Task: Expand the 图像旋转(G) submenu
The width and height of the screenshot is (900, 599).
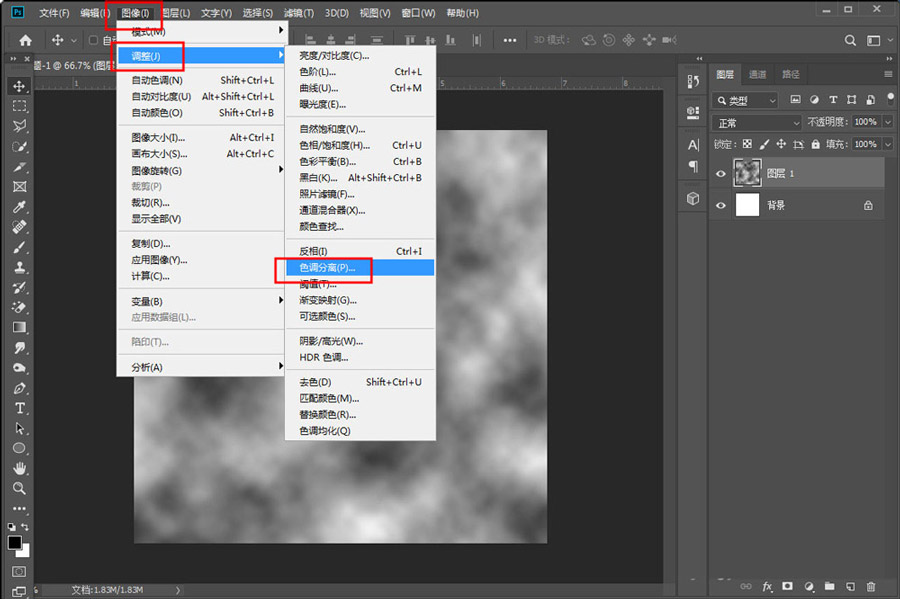Action: pyautogui.click(x=200, y=170)
